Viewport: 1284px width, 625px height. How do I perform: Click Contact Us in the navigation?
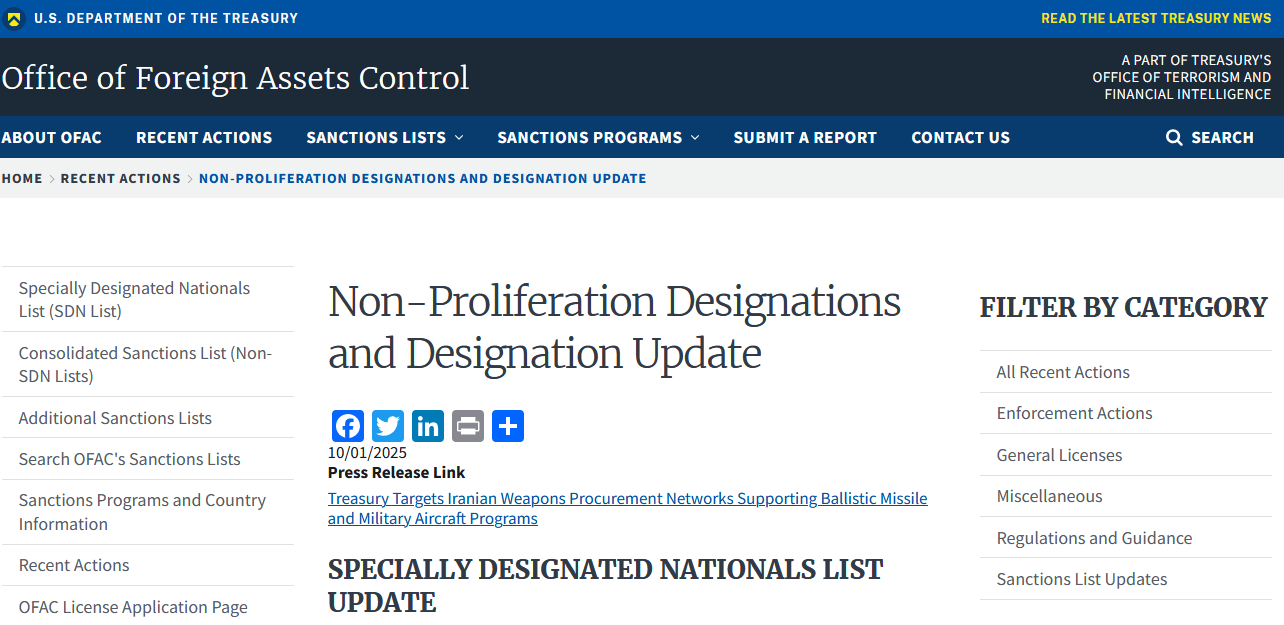pyautogui.click(x=960, y=138)
